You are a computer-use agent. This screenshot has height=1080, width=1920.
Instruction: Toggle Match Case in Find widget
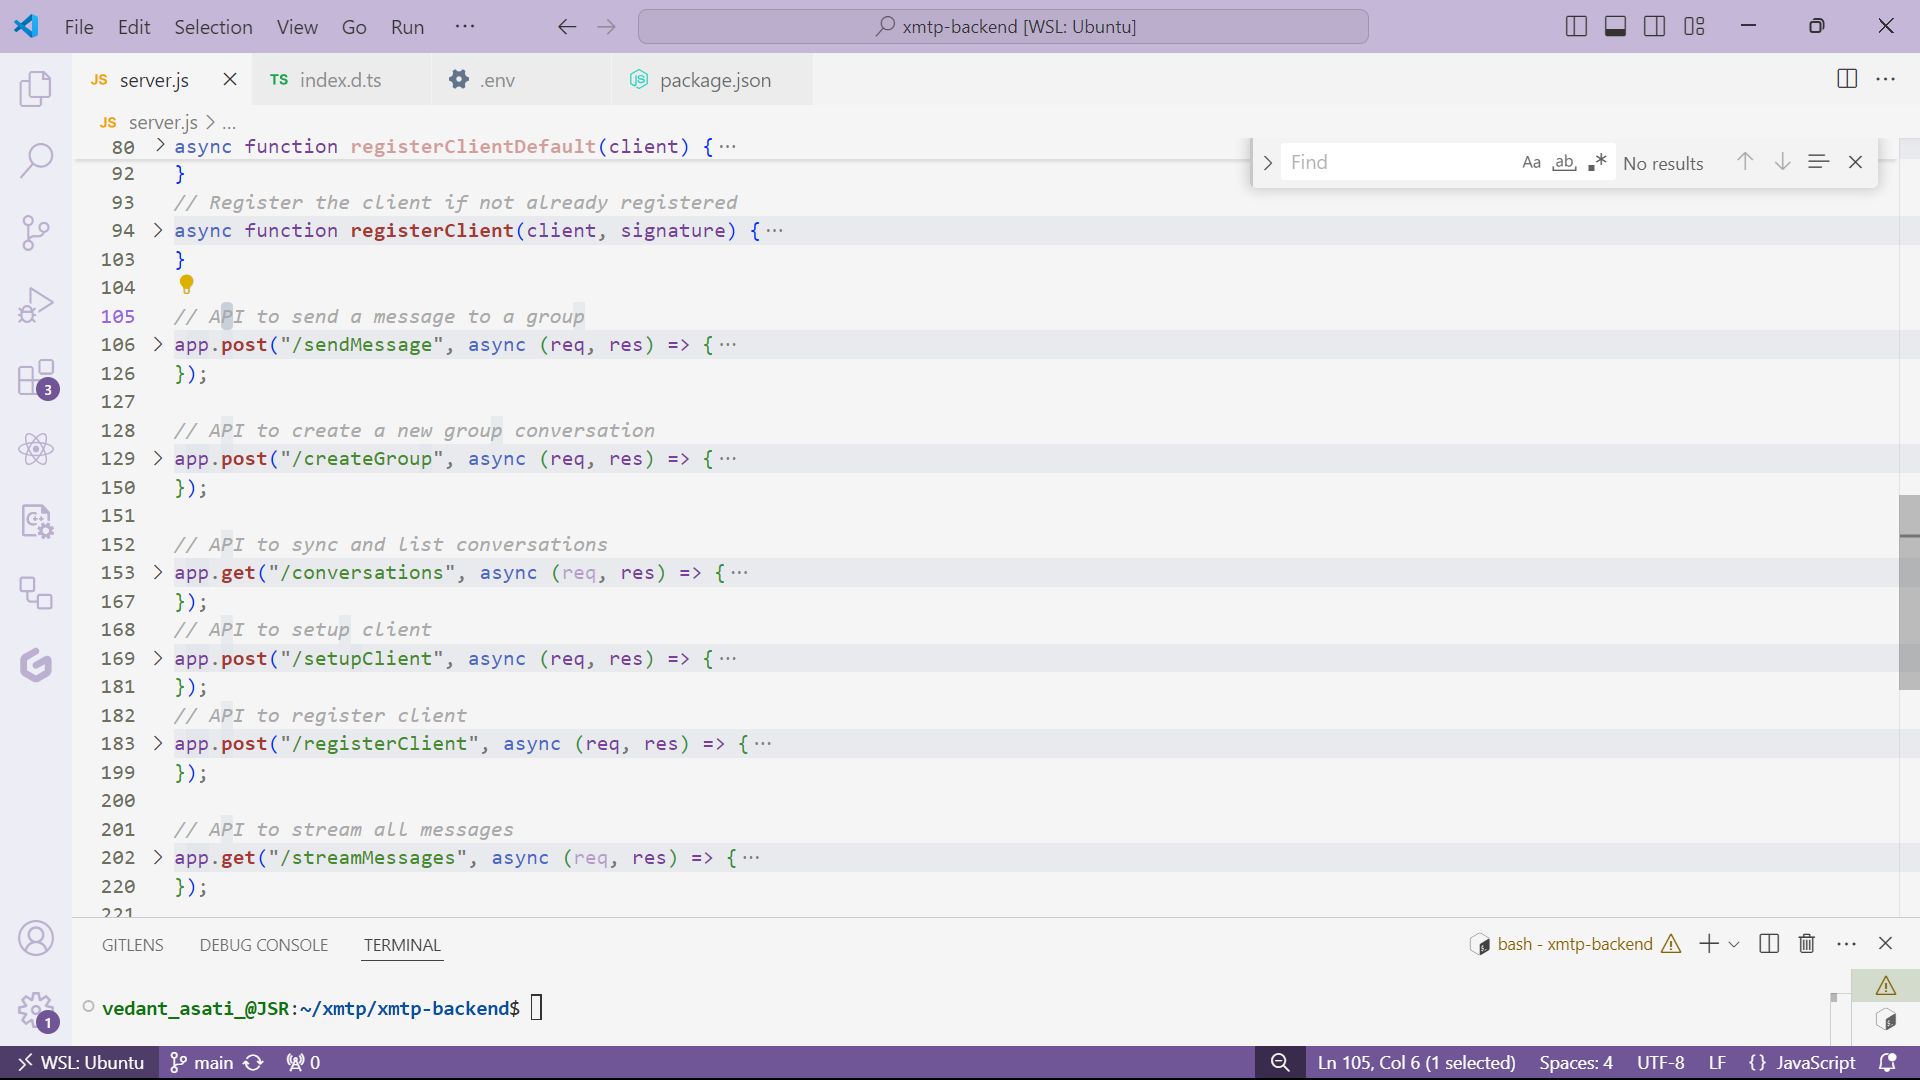1531,162
